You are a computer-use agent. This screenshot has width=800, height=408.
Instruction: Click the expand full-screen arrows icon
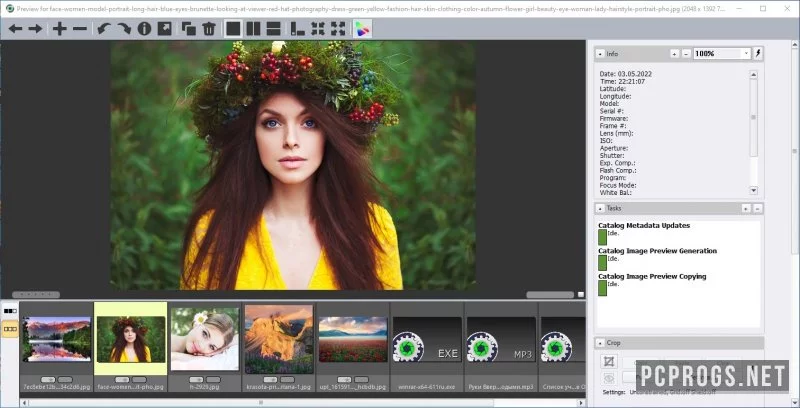pos(338,29)
